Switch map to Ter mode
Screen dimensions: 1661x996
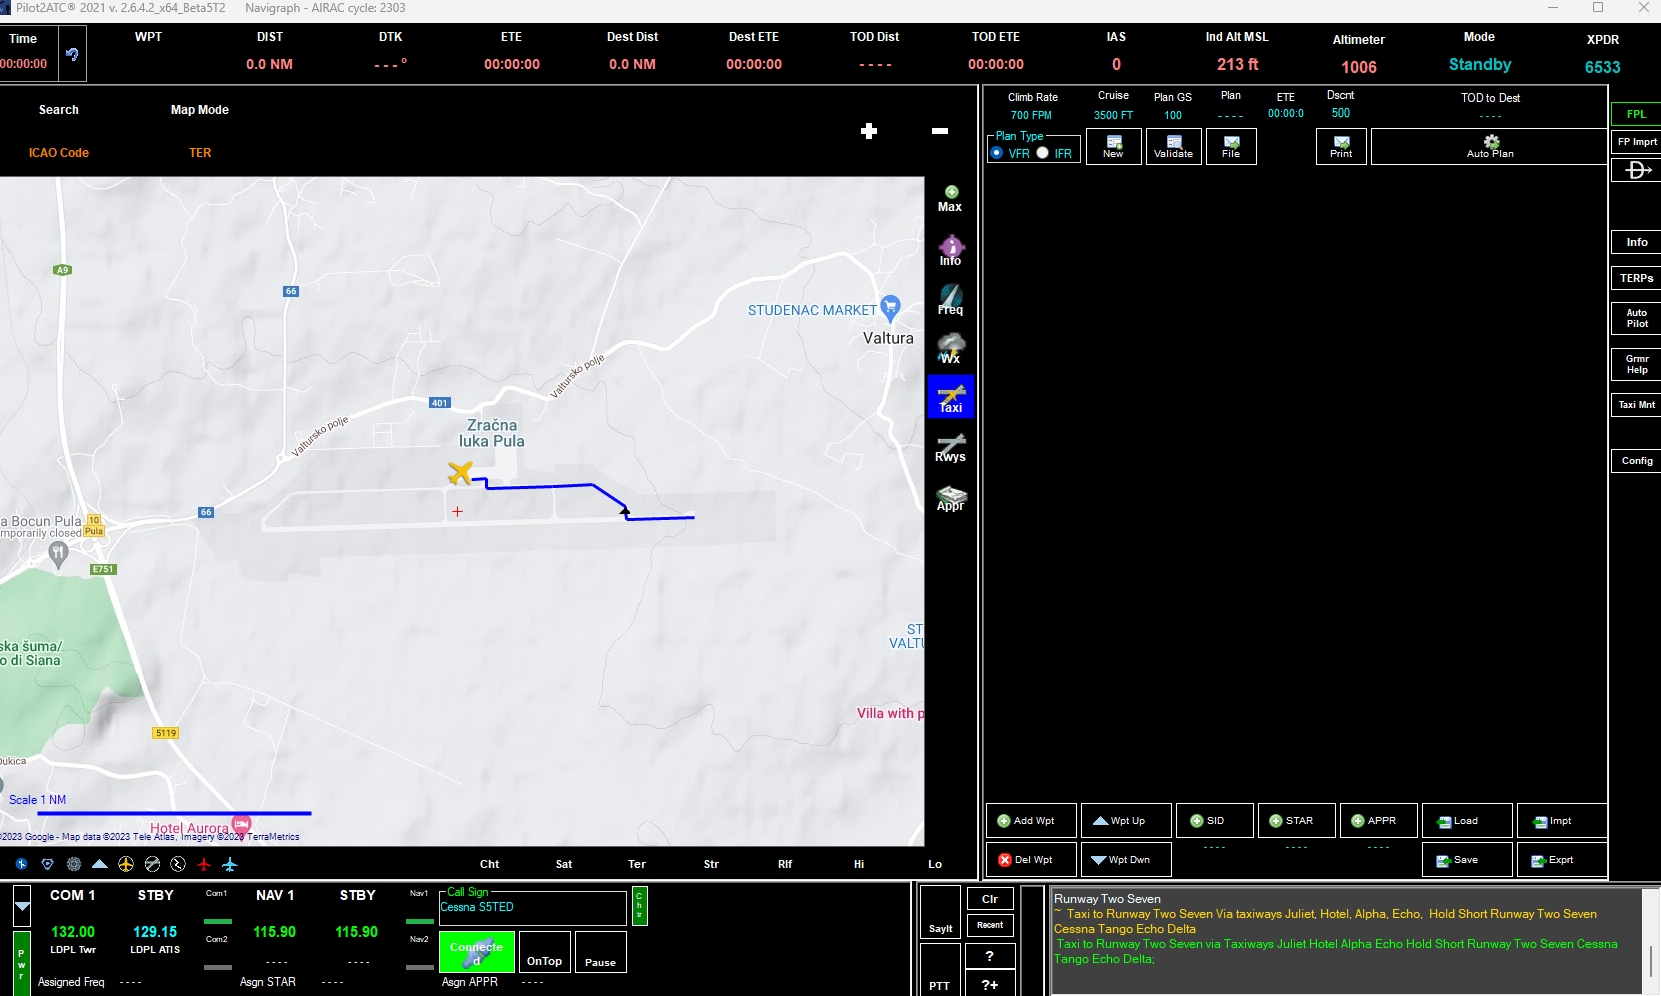coord(637,864)
